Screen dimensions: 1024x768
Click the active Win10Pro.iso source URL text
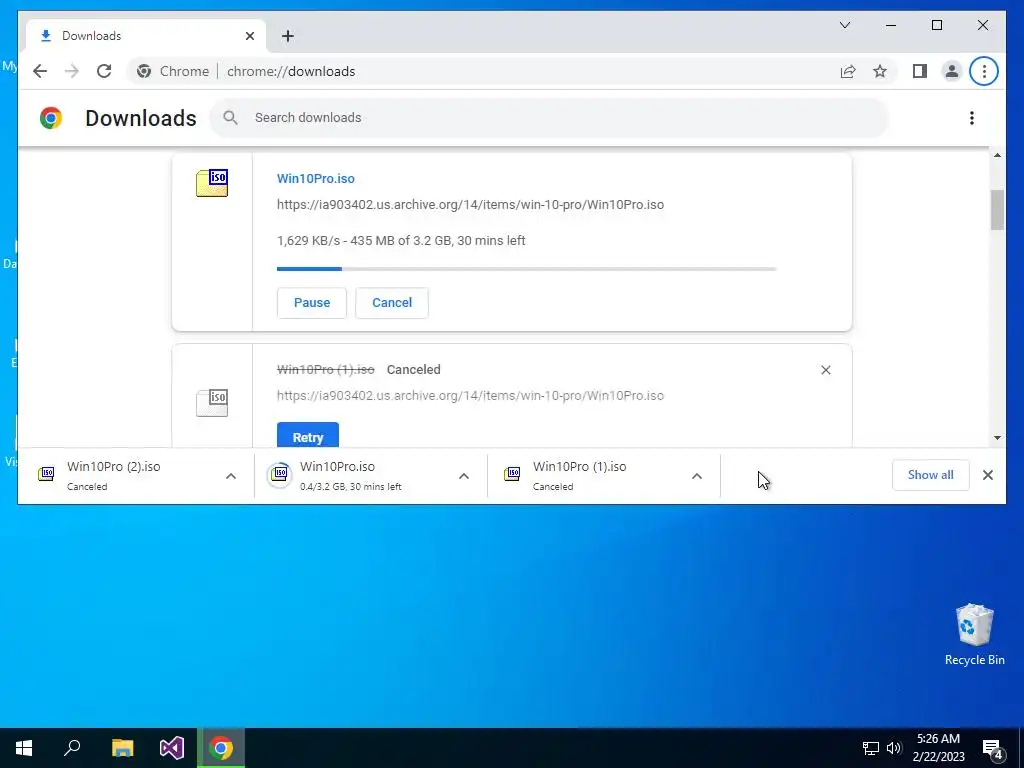point(470,205)
